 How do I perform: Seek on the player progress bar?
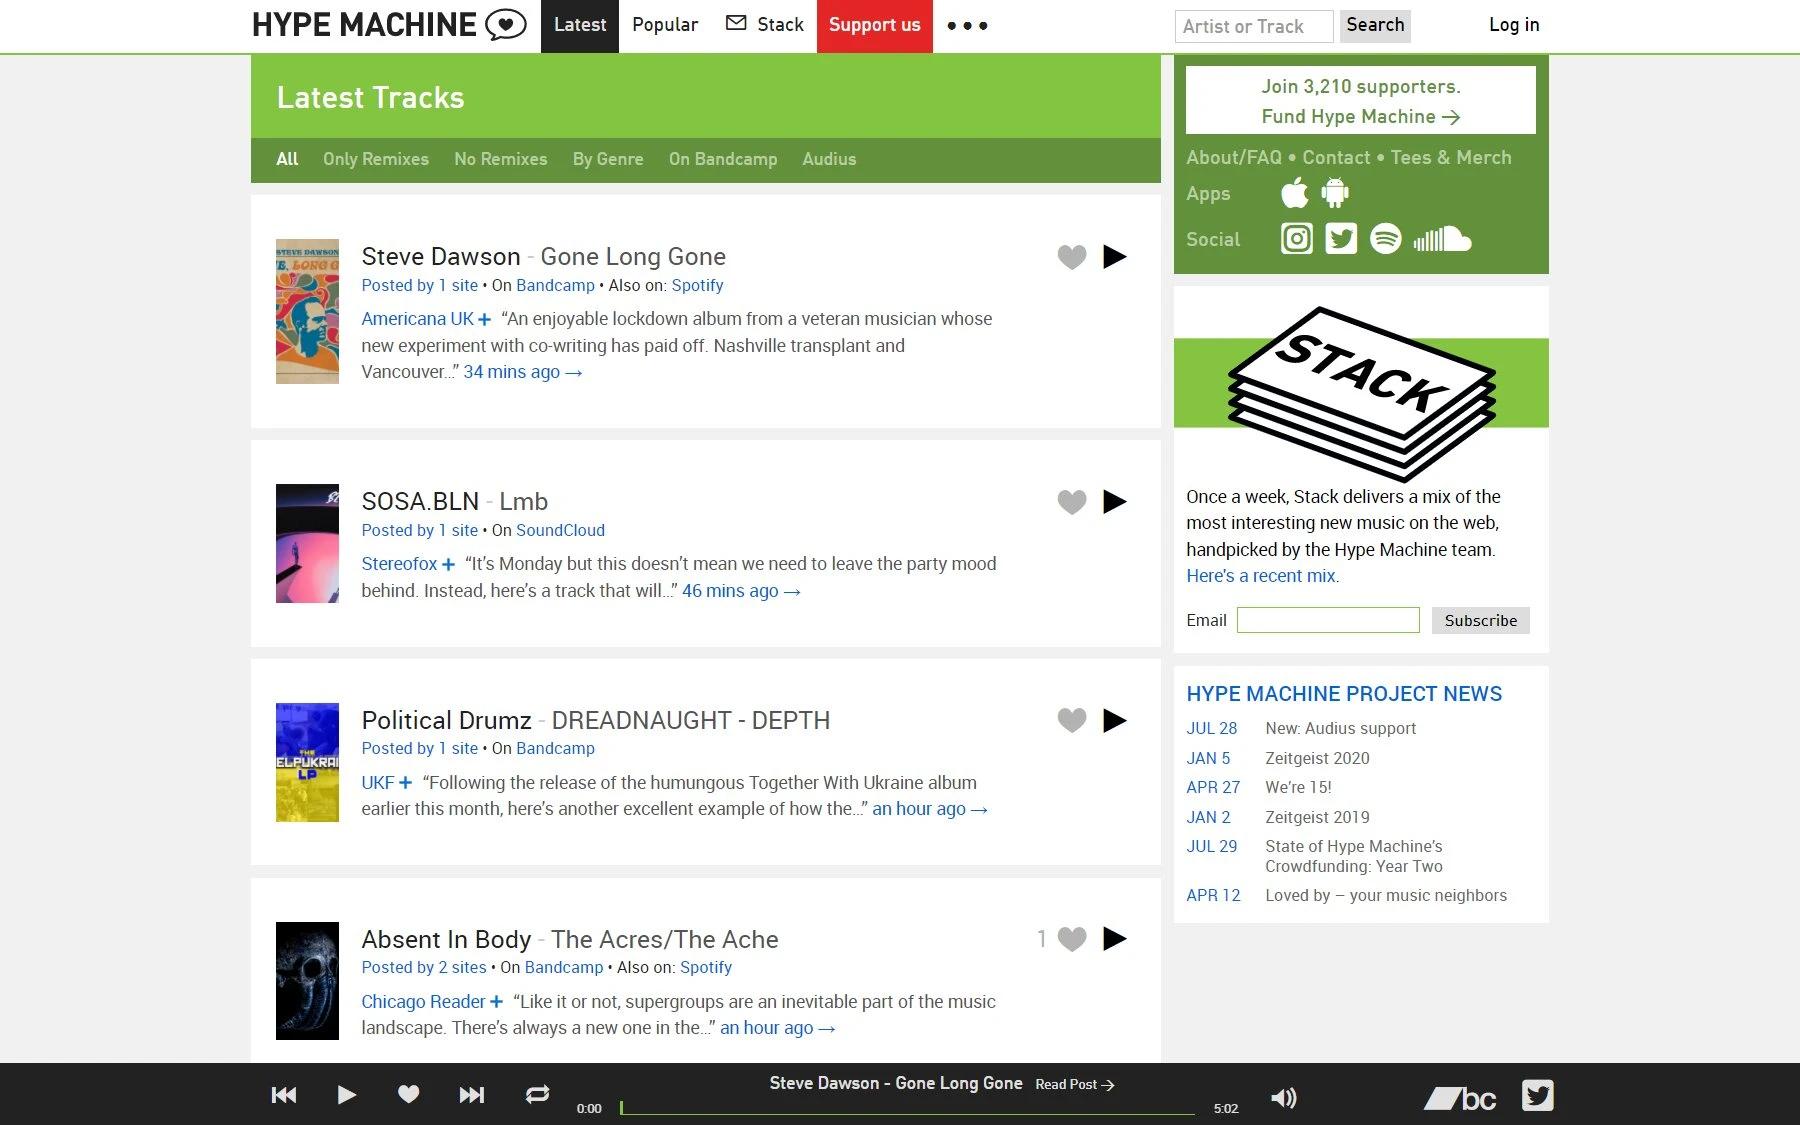coord(906,1108)
